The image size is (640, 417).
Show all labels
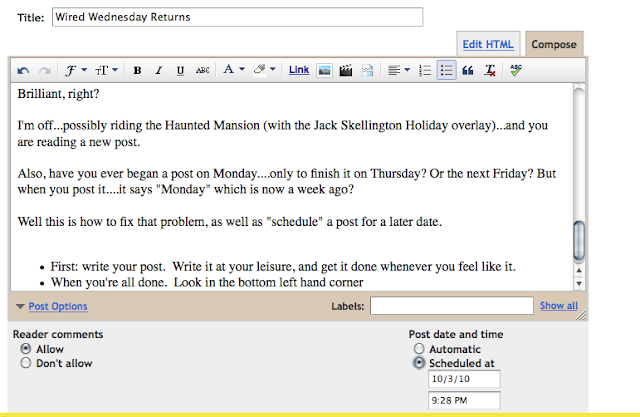[559, 306]
